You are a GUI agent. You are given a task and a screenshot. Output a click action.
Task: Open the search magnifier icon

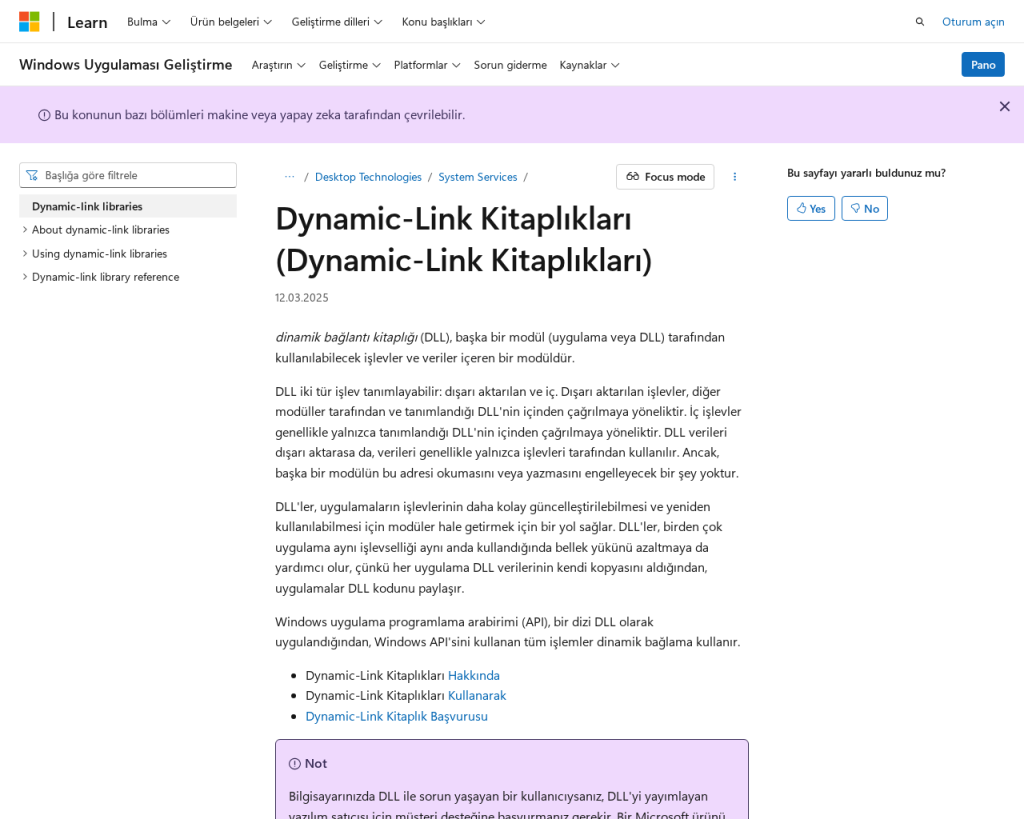(920, 22)
